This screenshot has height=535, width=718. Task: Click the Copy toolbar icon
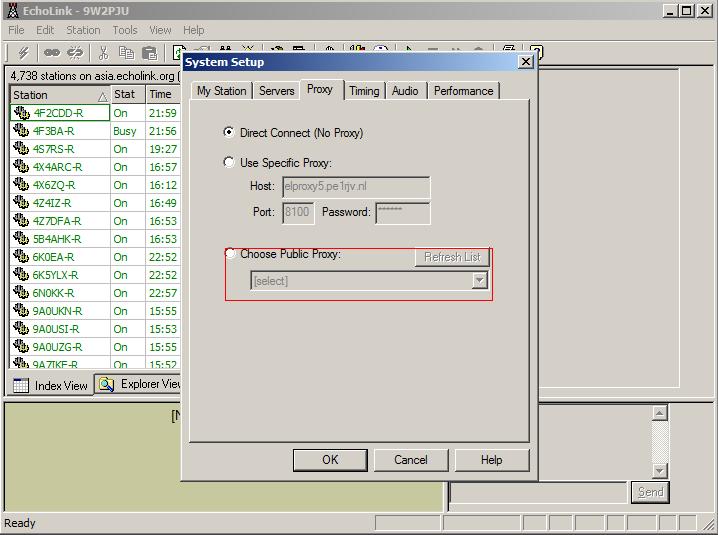[x=126, y=53]
